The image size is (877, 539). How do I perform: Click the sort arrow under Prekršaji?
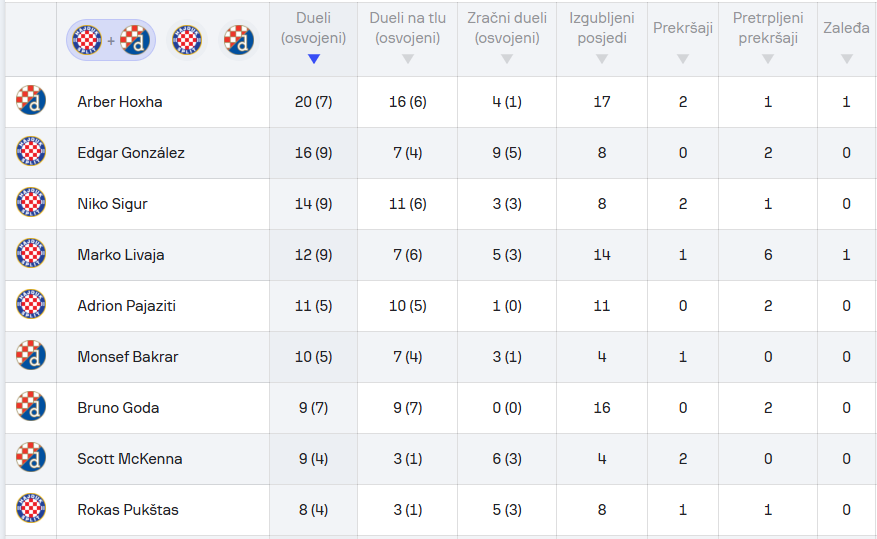(x=683, y=59)
